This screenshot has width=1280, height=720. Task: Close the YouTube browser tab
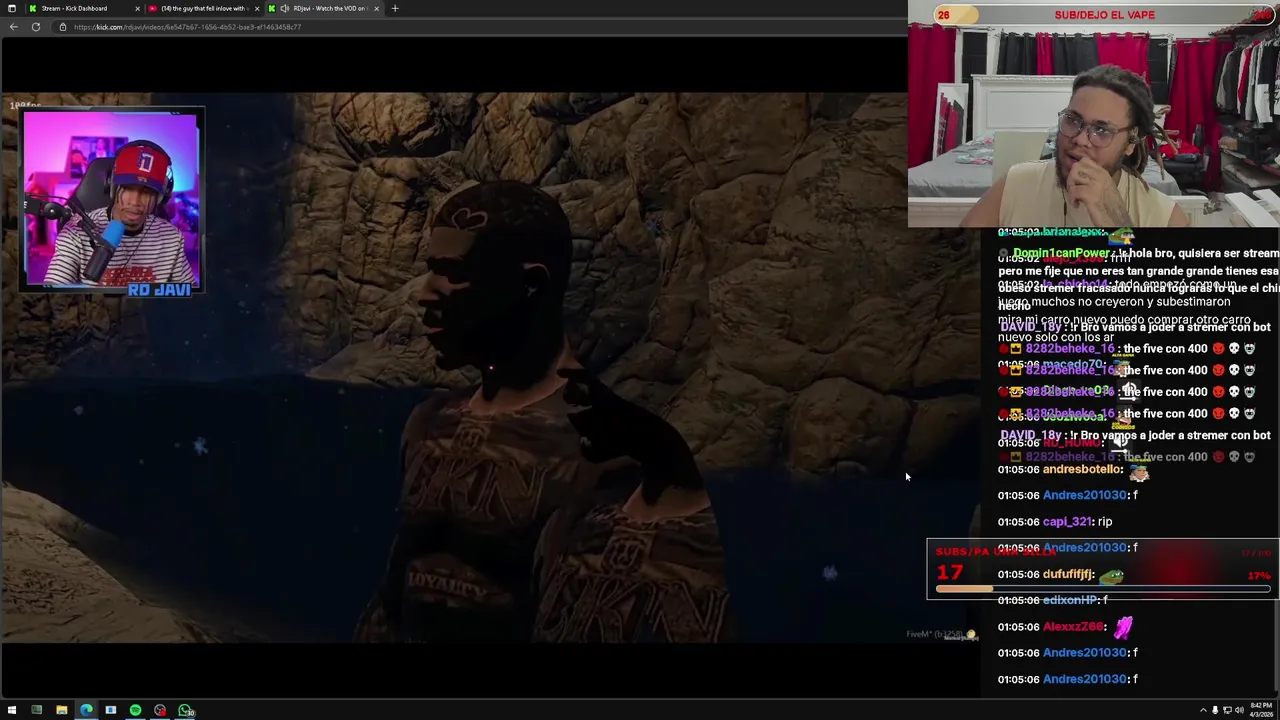tap(257, 8)
